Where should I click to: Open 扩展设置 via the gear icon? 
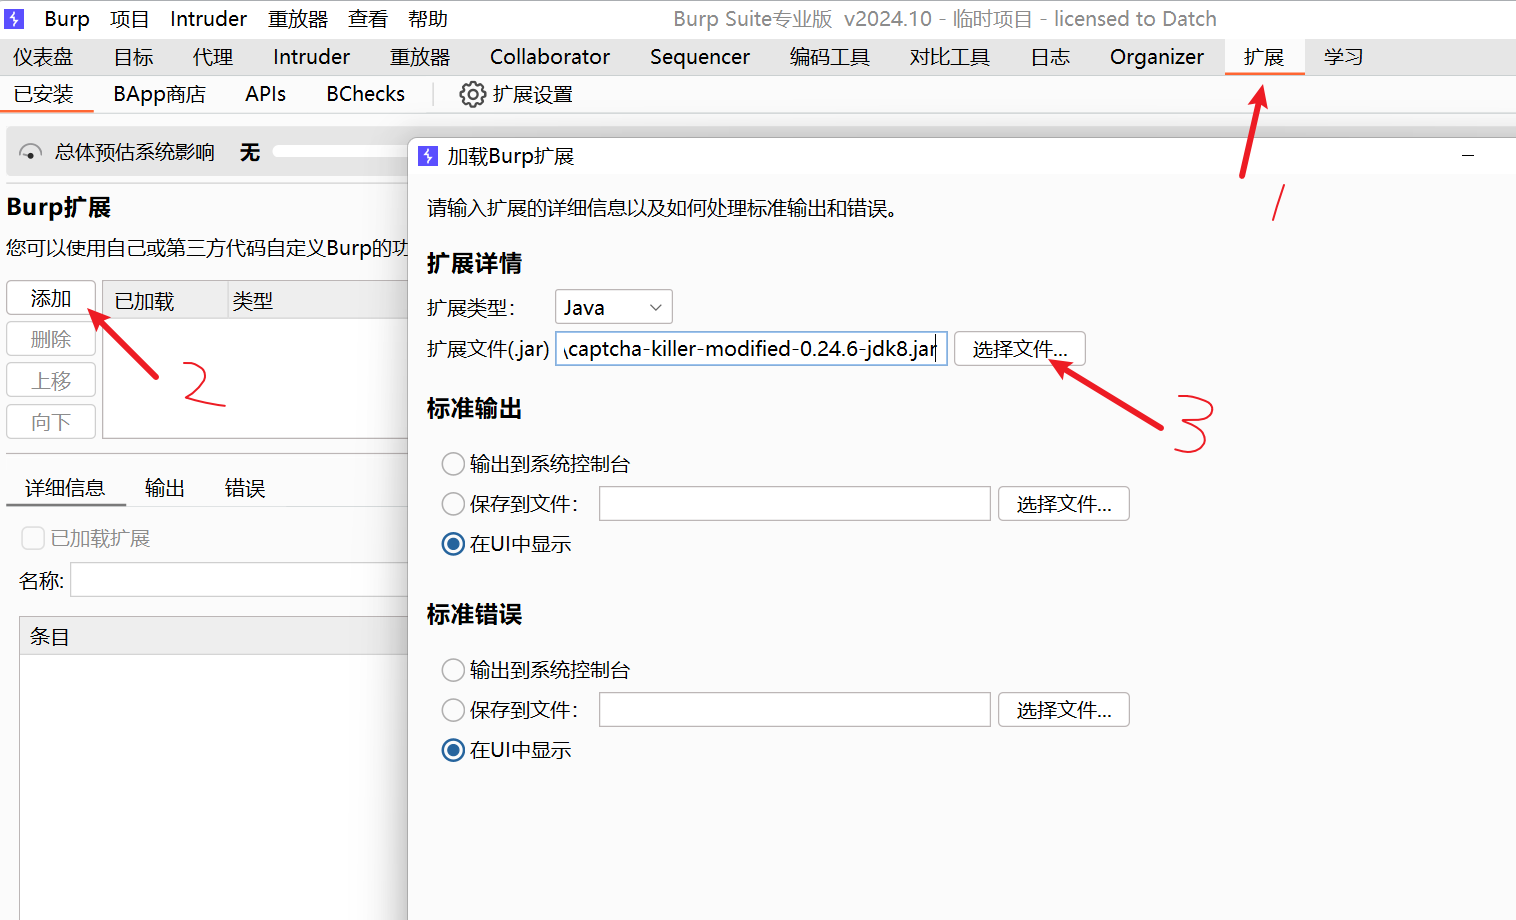point(472,93)
